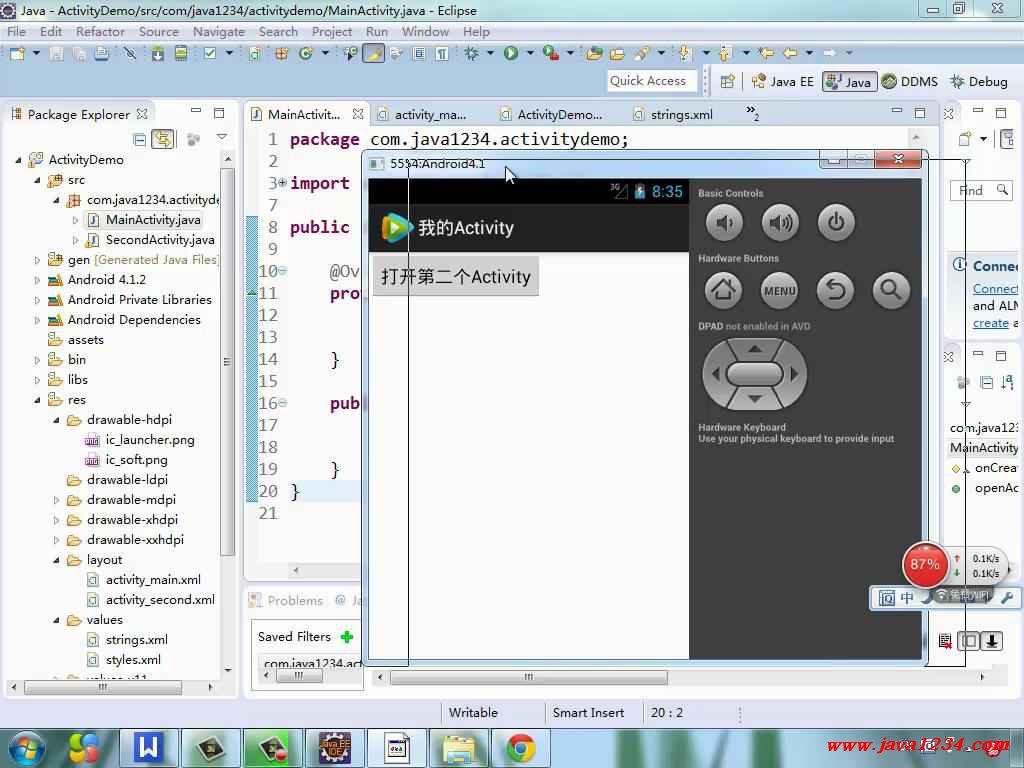
Task: Open the Refactor menu
Action: point(100,31)
